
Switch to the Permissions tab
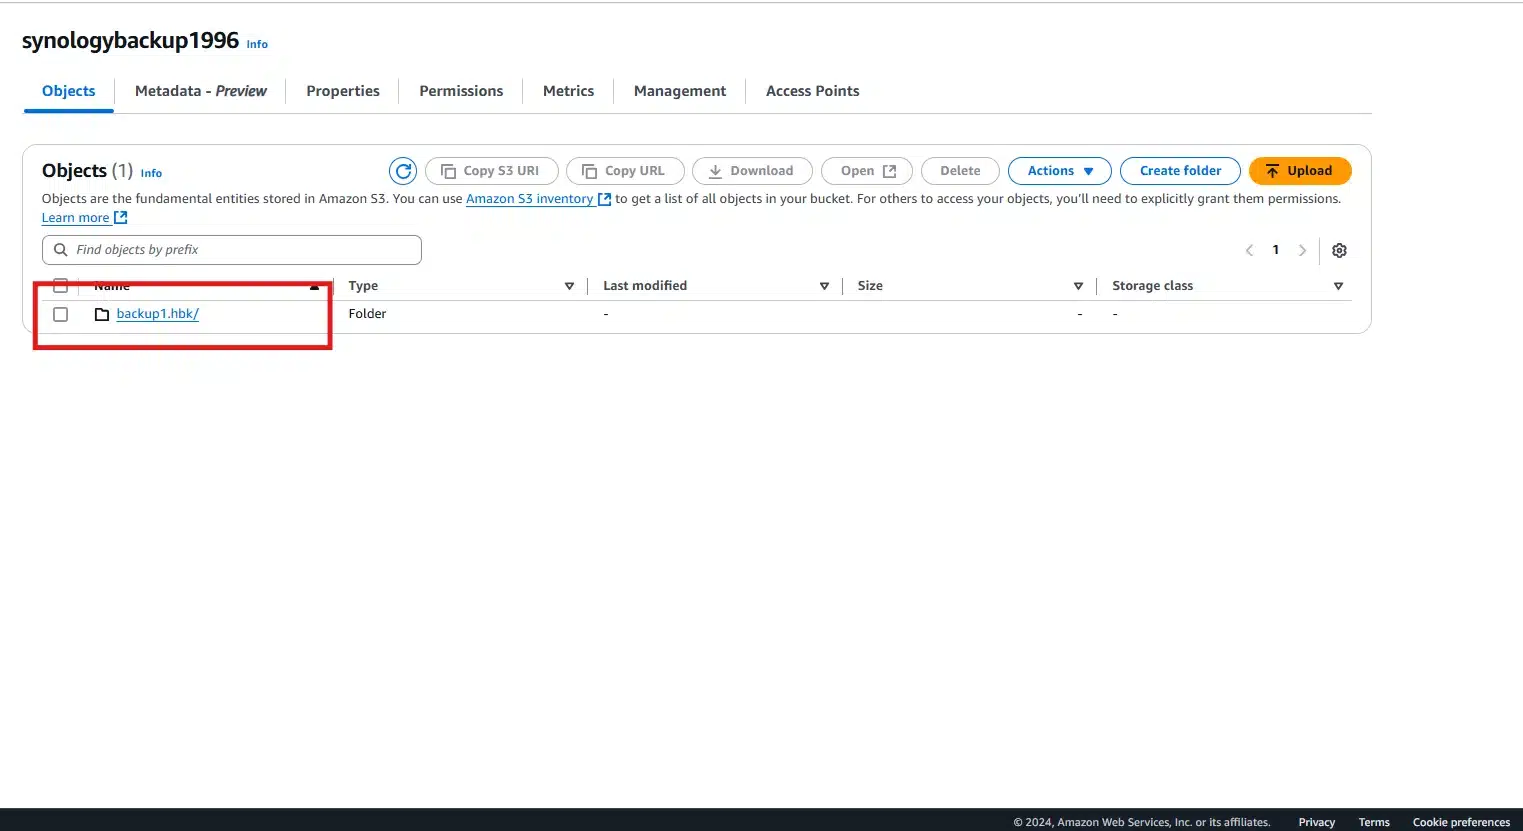(x=461, y=90)
